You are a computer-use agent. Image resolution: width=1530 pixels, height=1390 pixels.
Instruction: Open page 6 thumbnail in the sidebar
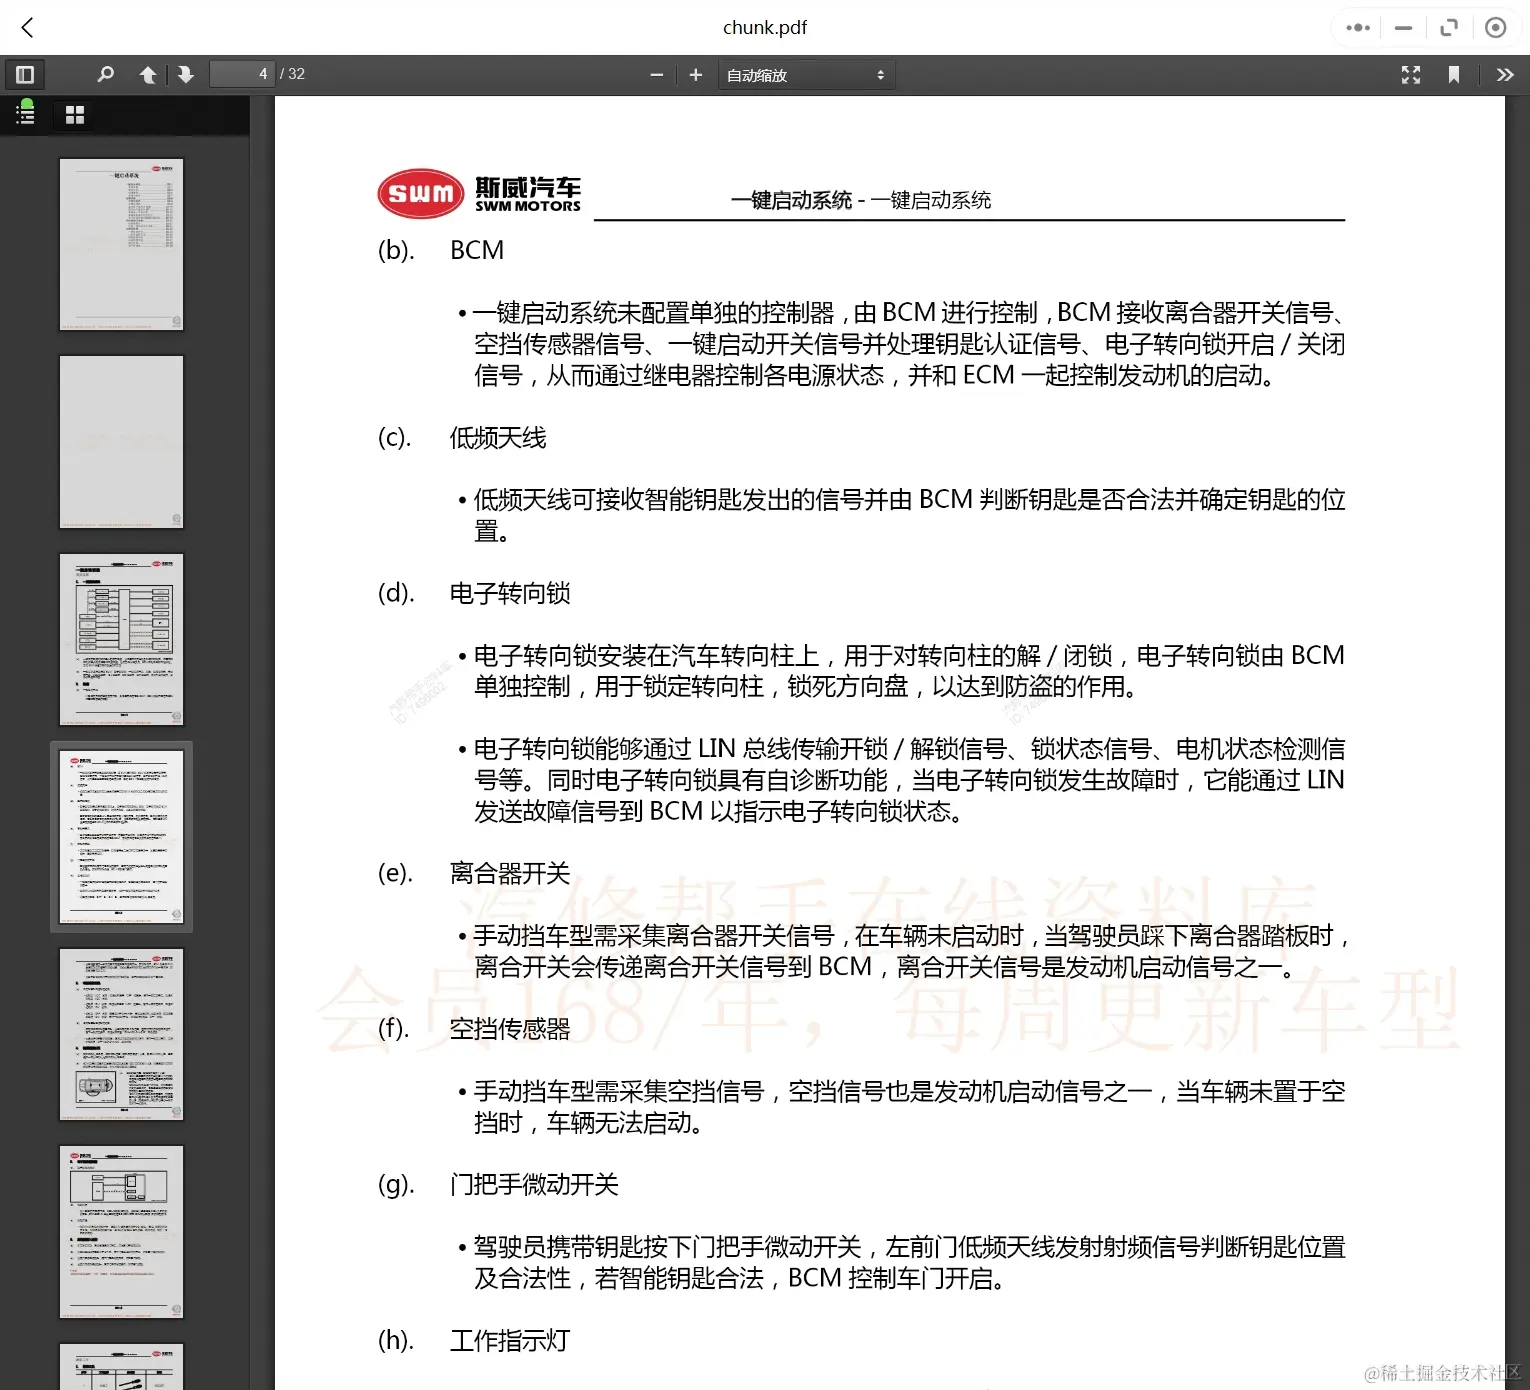pos(121,1232)
